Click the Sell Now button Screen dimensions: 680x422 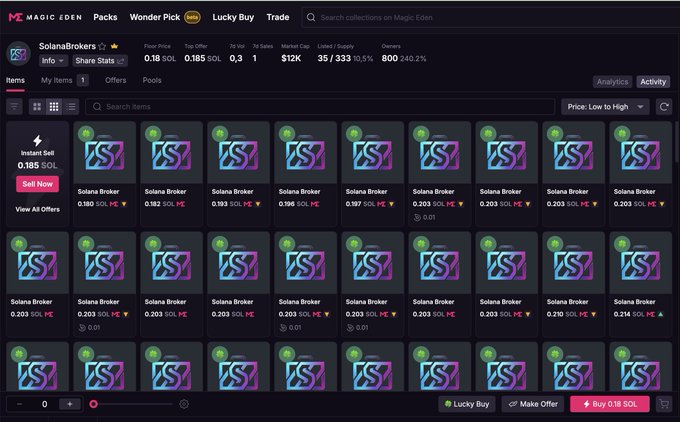coord(38,184)
